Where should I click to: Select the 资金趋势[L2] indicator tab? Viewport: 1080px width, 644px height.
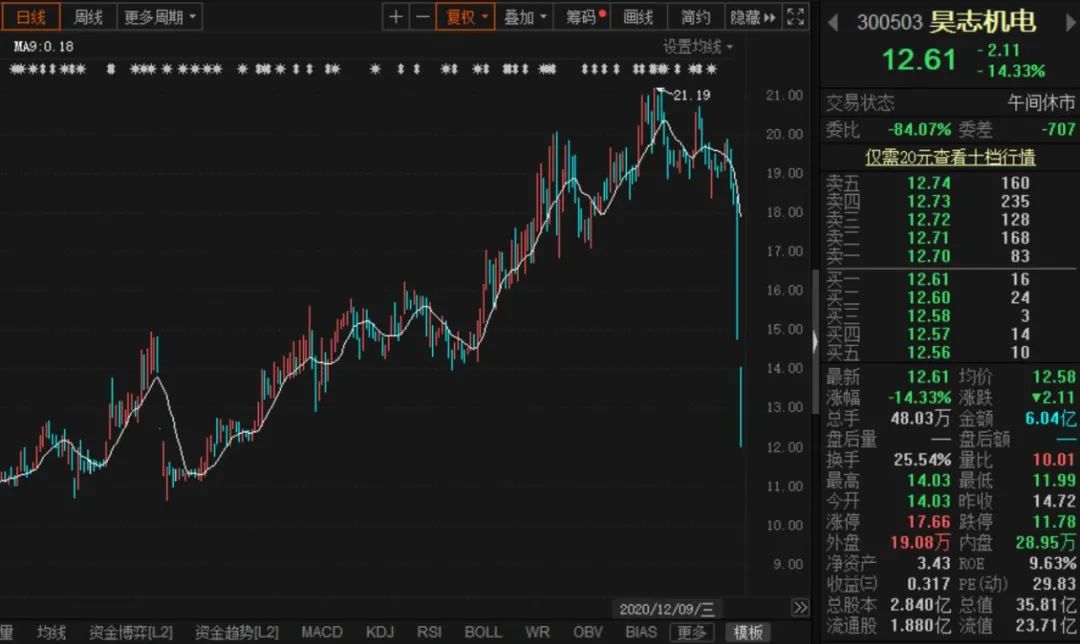pyautogui.click(x=236, y=632)
